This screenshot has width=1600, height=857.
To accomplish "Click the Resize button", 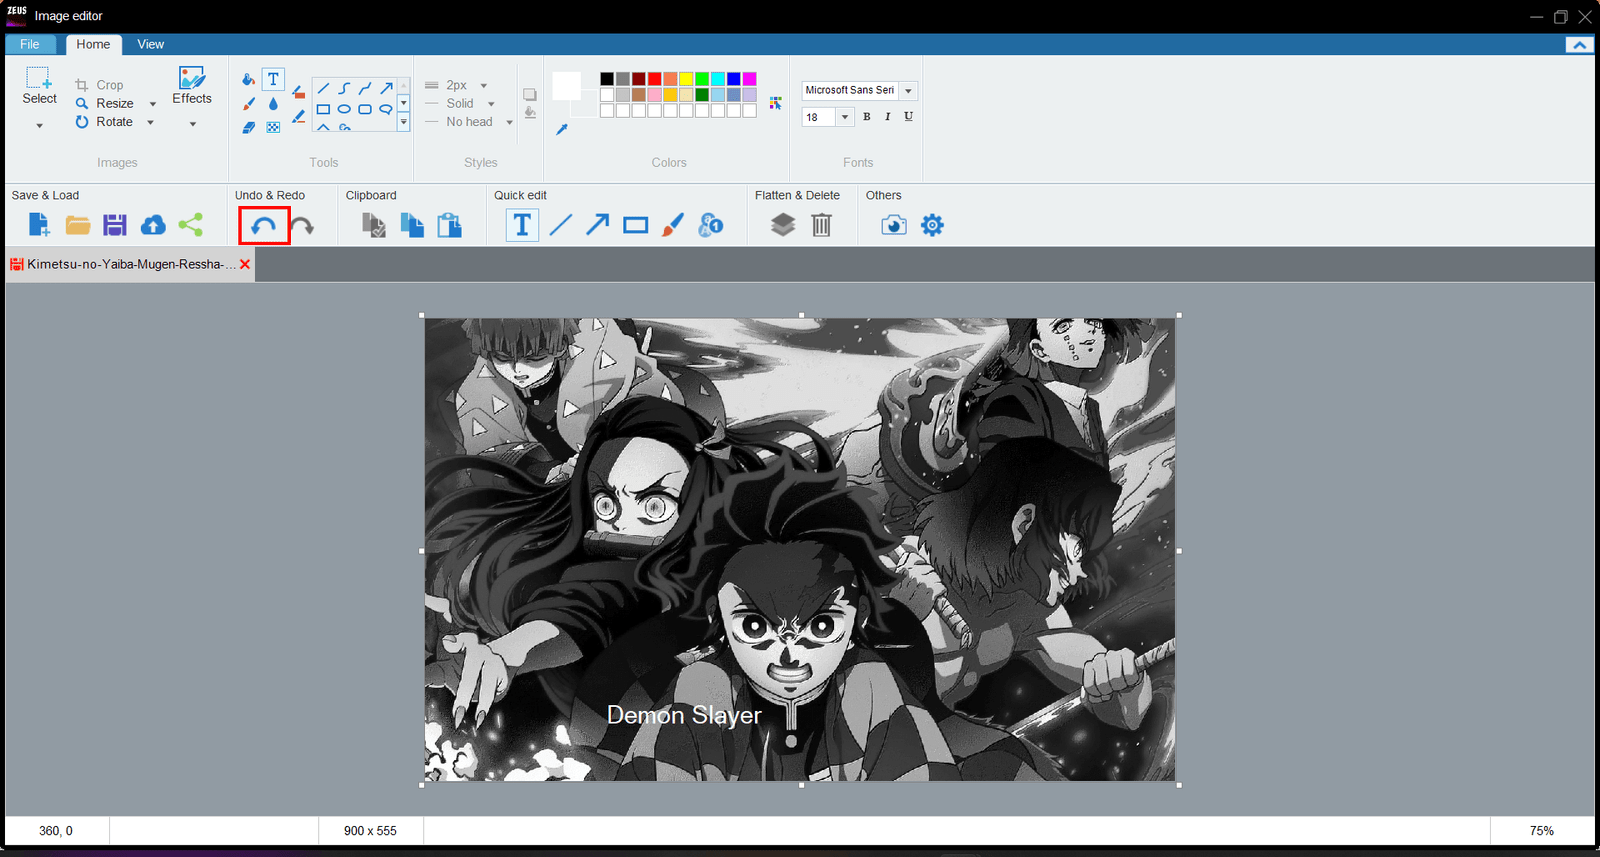I will (105, 104).
